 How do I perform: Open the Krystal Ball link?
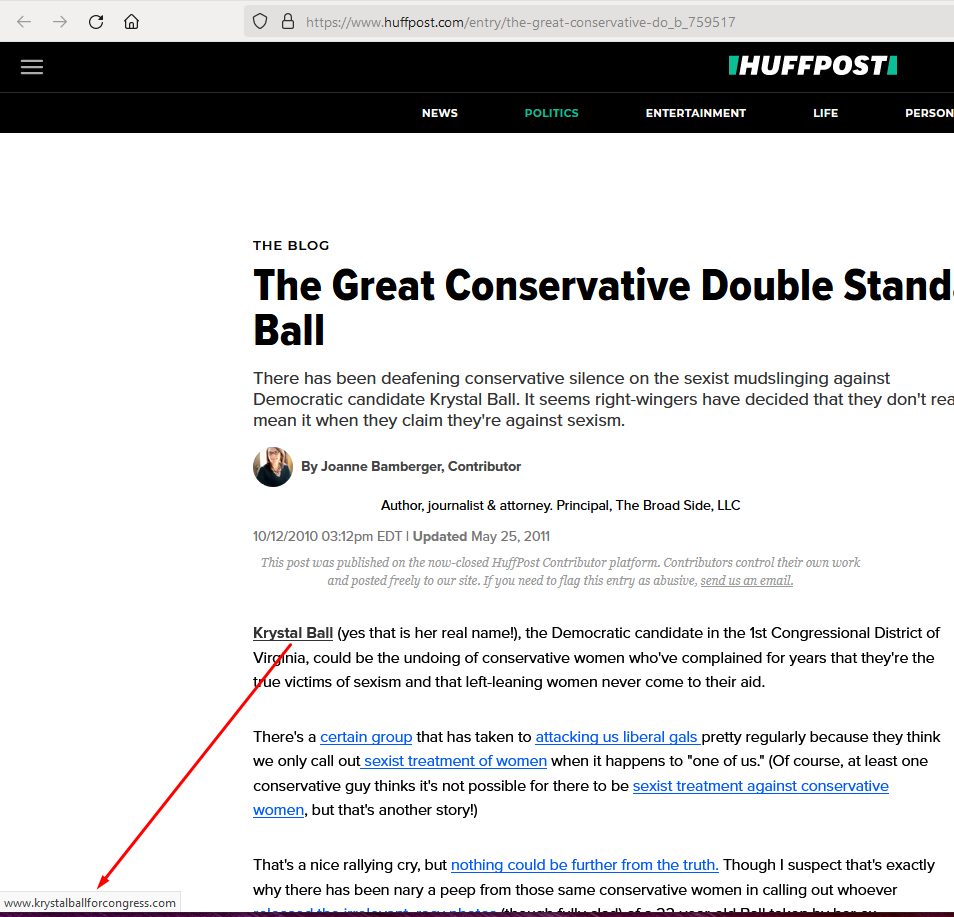[293, 633]
